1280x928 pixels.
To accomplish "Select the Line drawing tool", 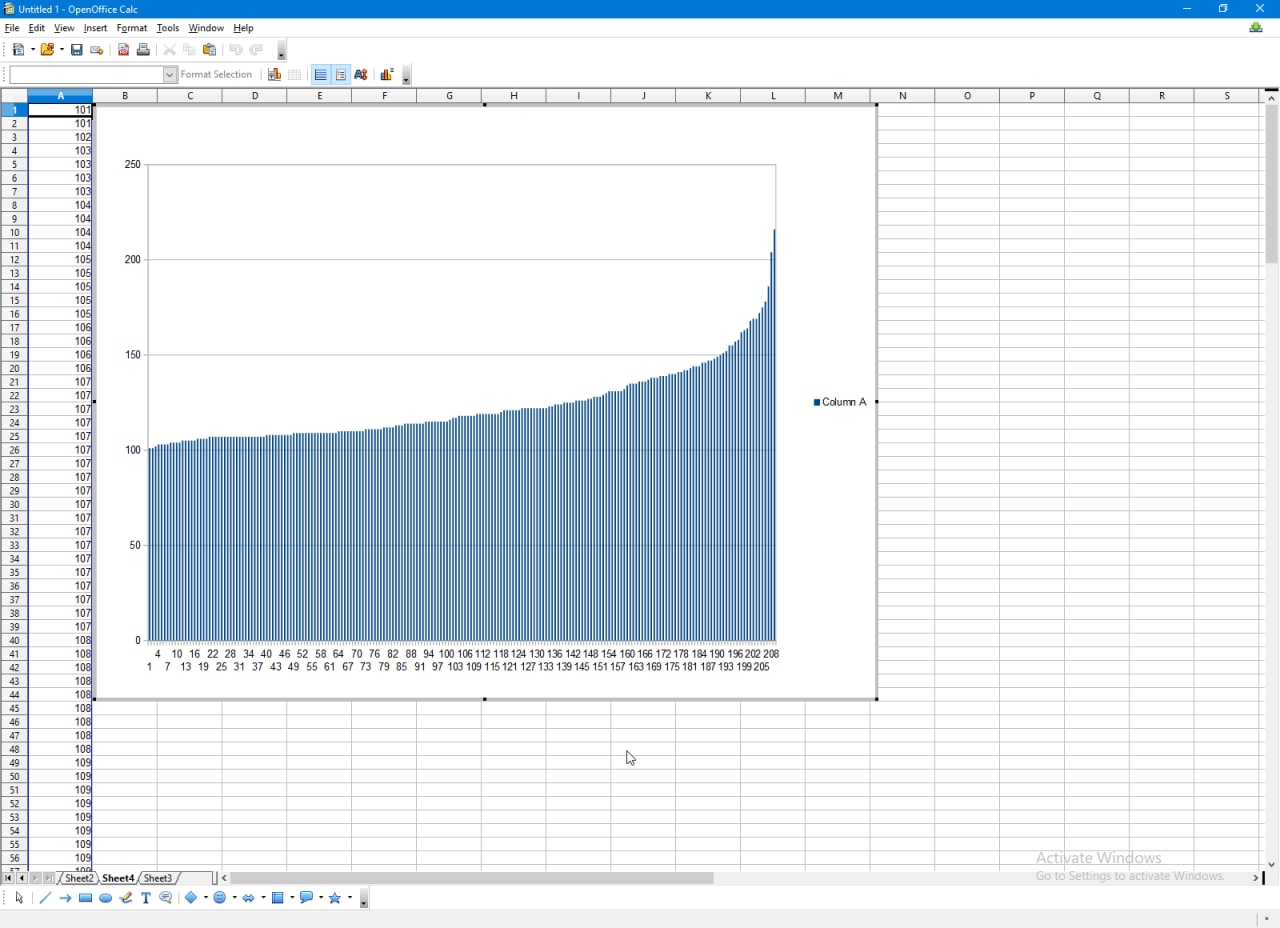I will pos(45,898).
